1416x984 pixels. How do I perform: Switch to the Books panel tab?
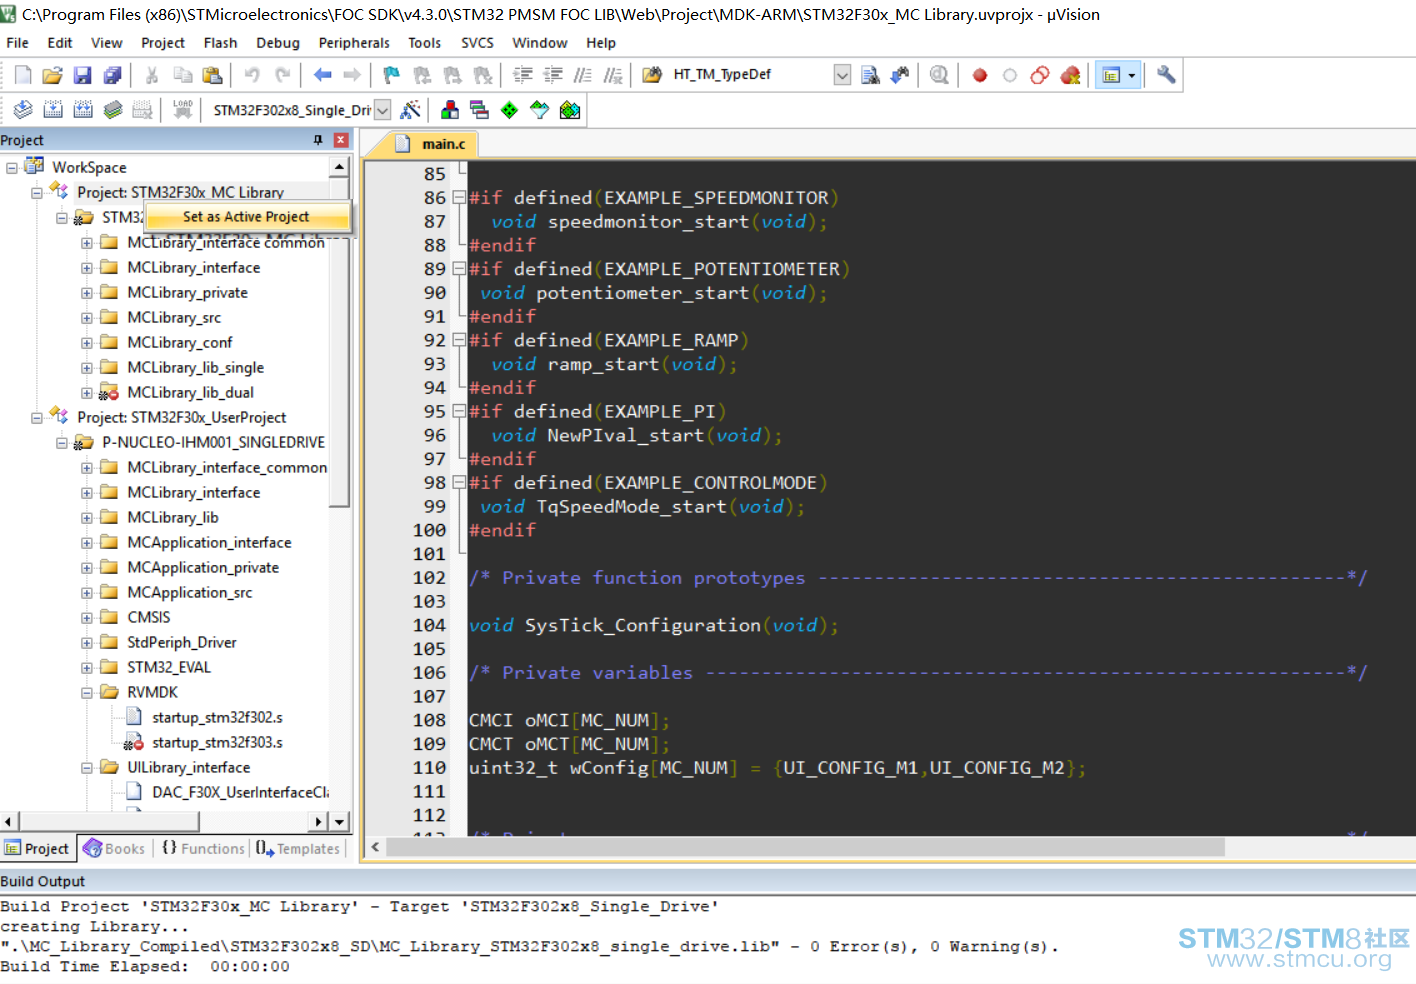click(114, 848)
